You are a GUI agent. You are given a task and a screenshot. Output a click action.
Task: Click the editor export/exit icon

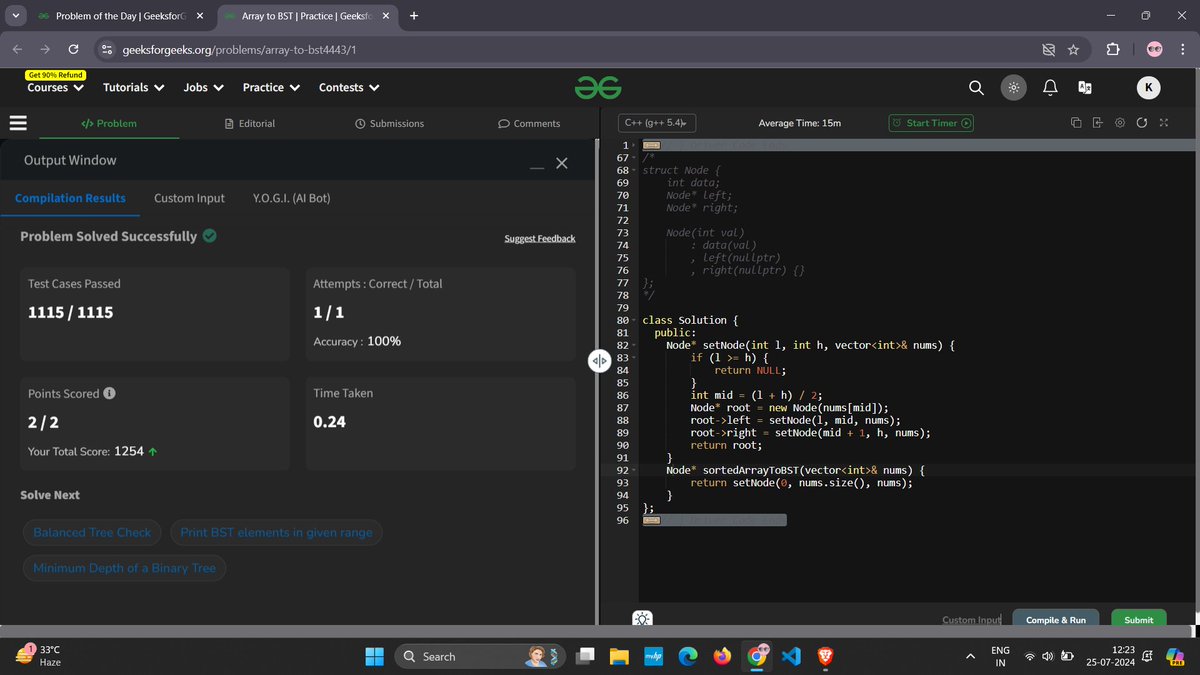1097,123
